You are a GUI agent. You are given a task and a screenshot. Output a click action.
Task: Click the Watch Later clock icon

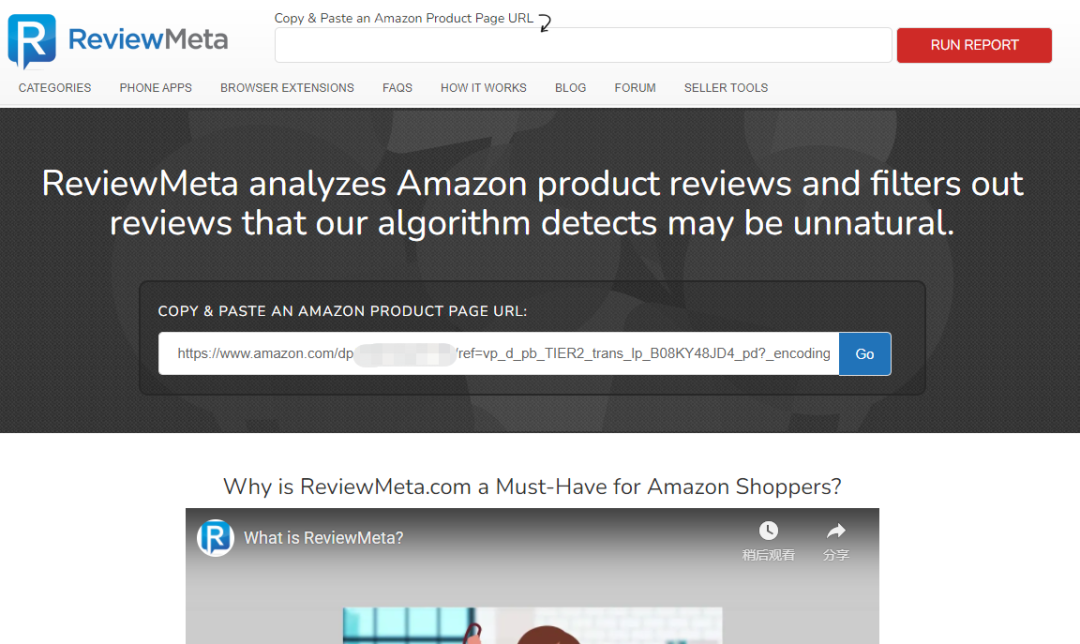(x=768, y=530)
